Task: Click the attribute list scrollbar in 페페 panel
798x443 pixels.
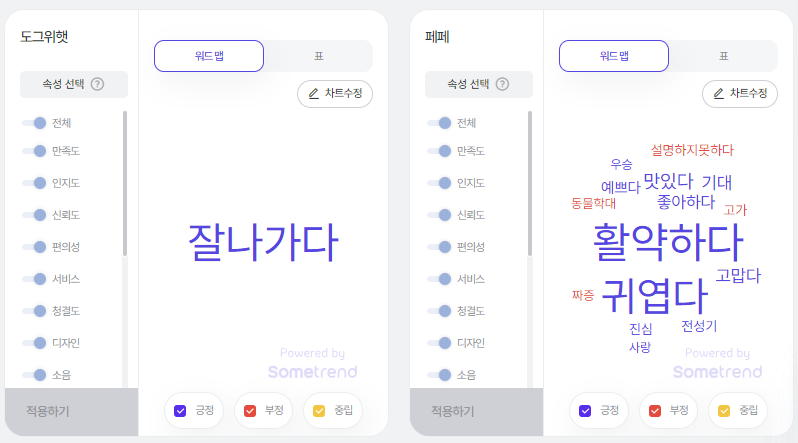Action: (x=530, y=183)
